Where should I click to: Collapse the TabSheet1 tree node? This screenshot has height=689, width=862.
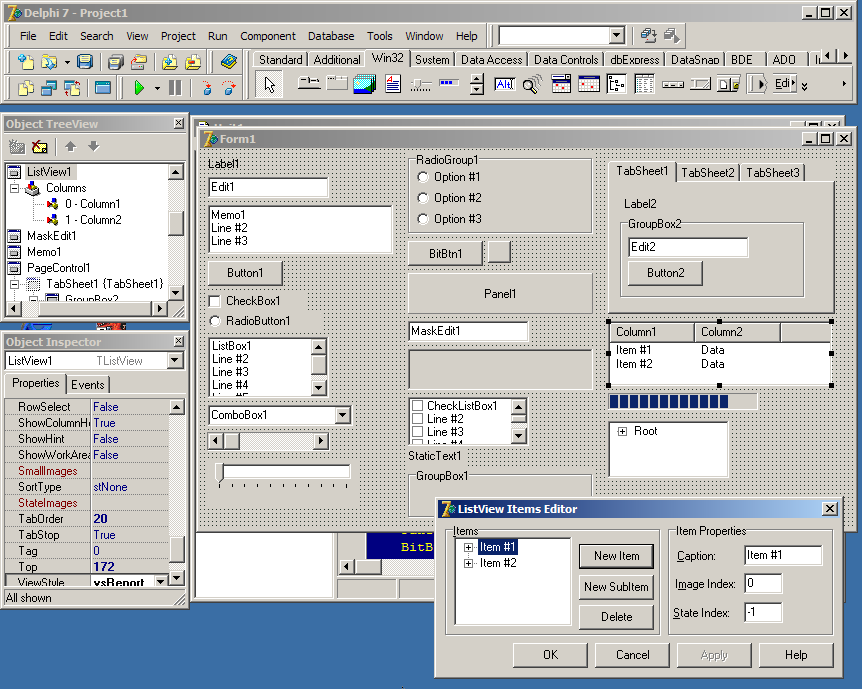pos(14,284)
